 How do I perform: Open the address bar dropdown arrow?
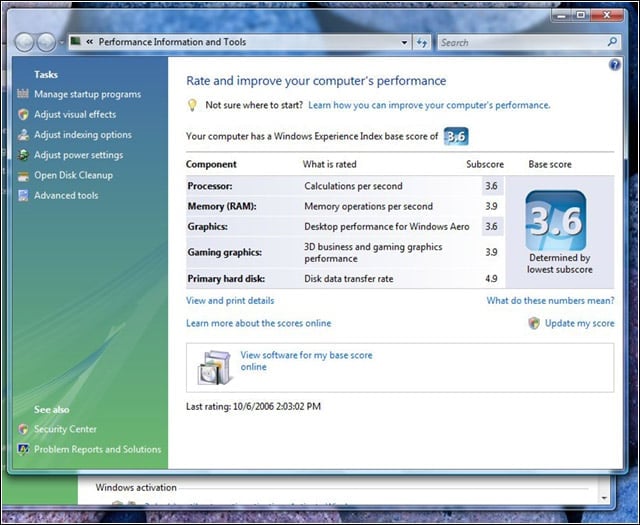click(x=404, y=42)
